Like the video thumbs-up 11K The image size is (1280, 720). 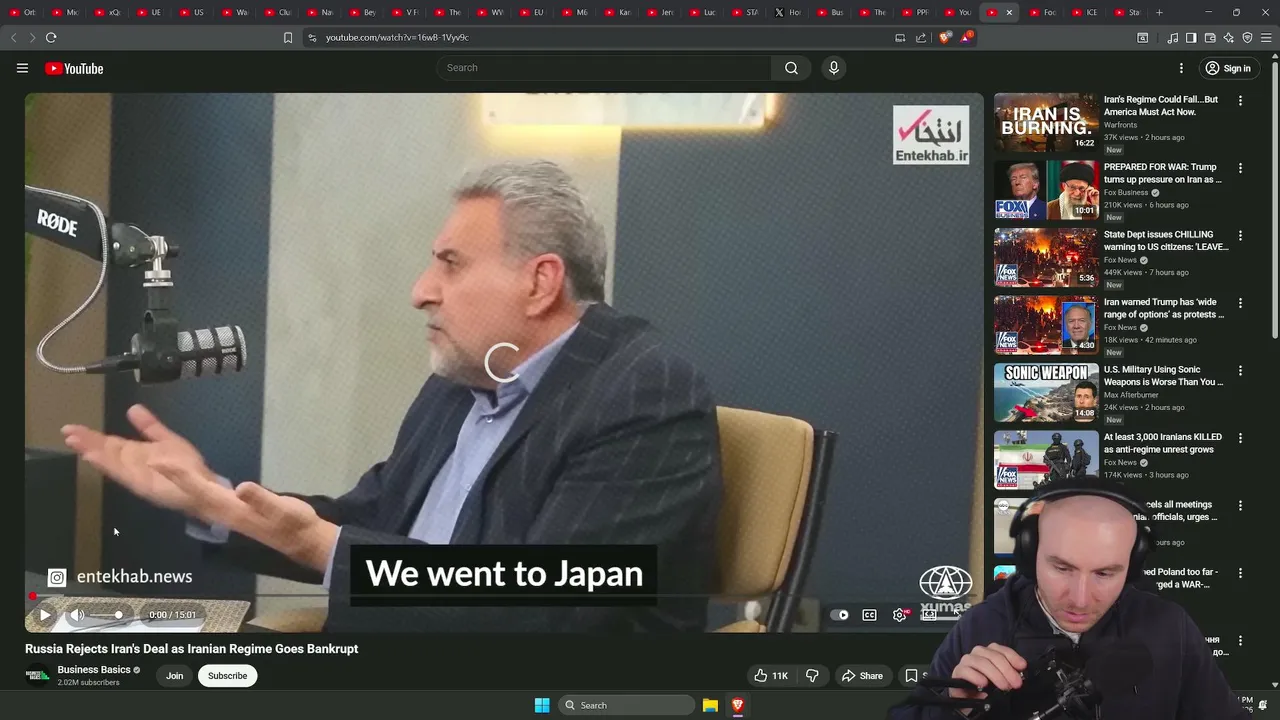point(771,676)
